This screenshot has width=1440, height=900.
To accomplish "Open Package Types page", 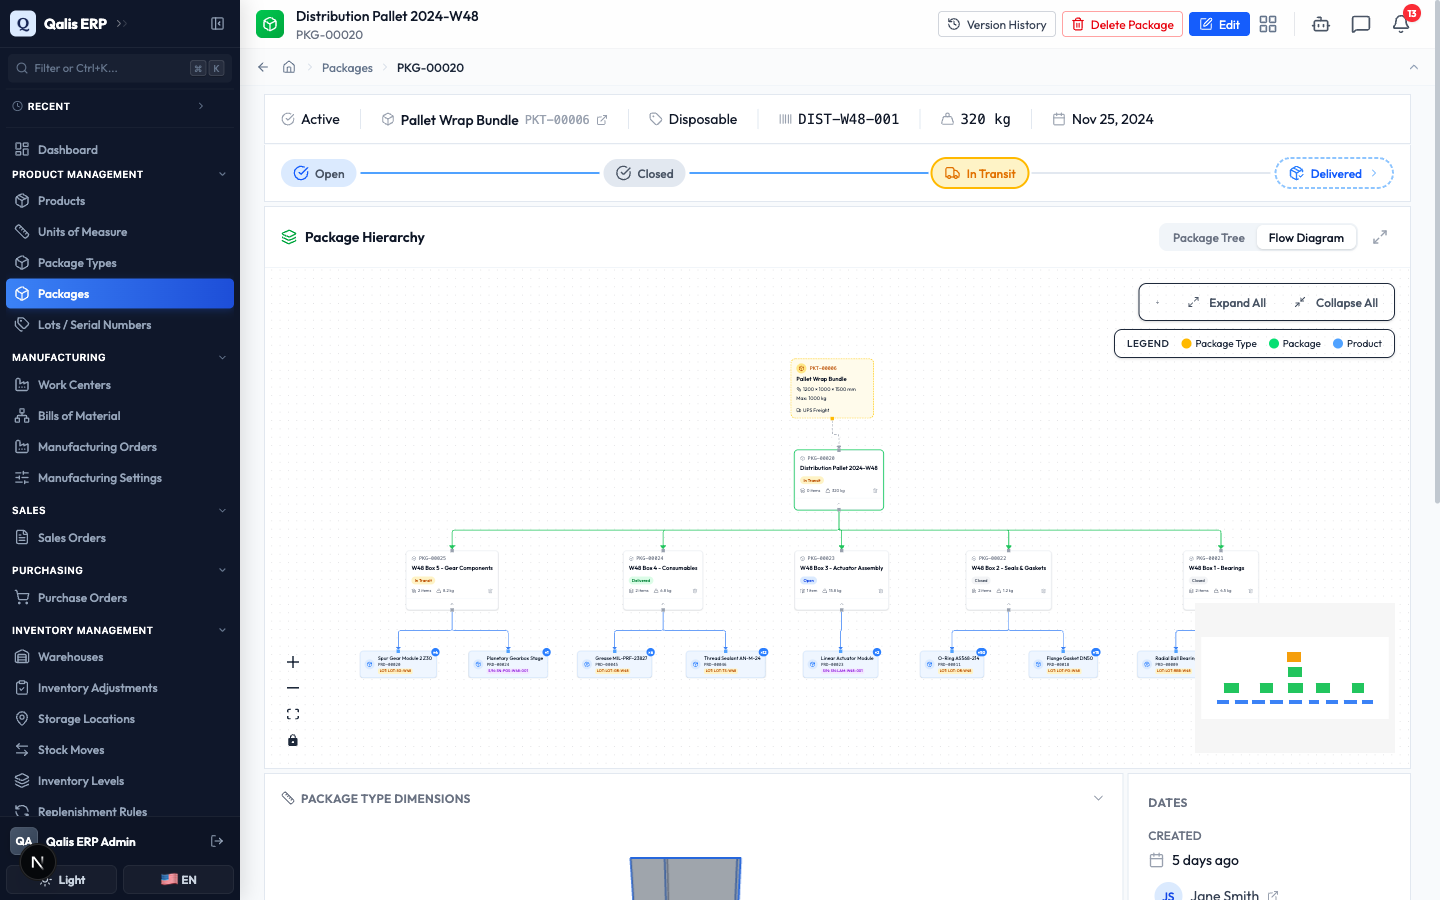I will point(120,263).
